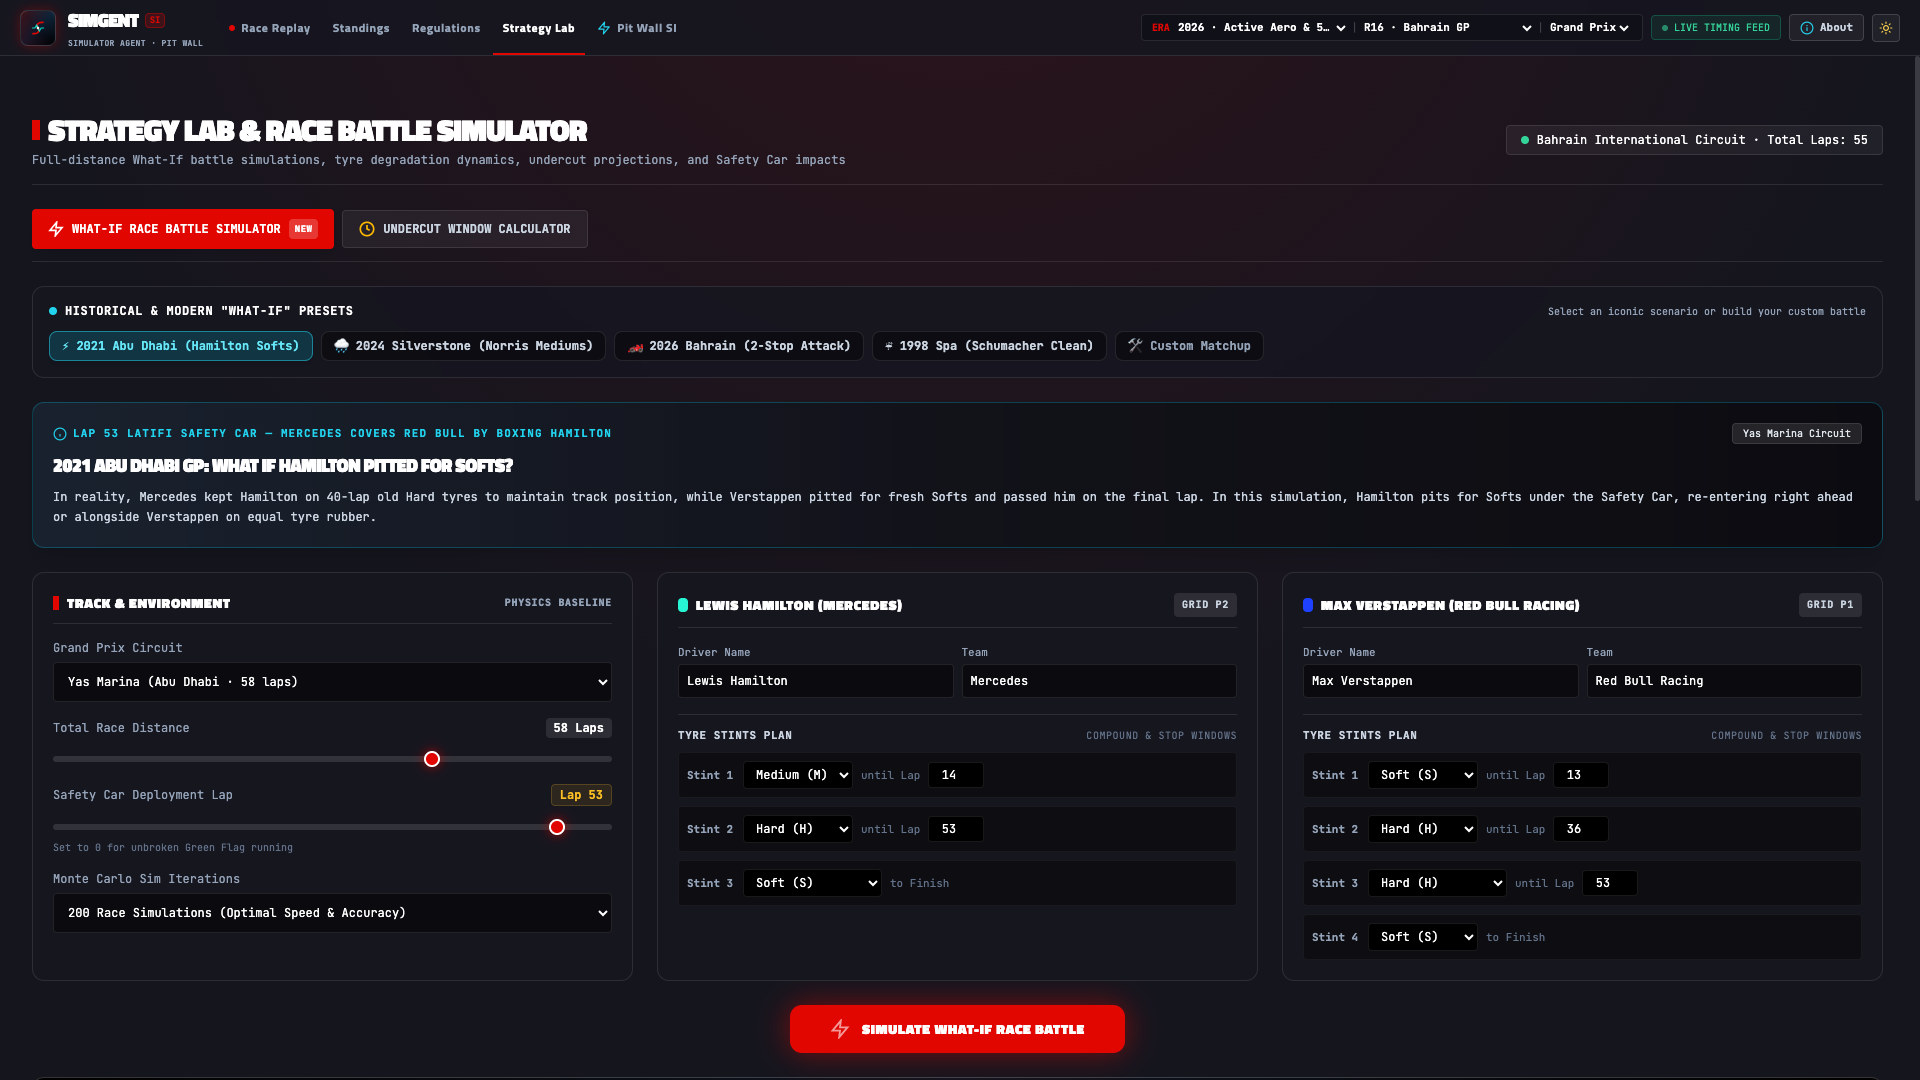This screenshot has width=1920, height=1080.
Task: Click the About button
Action: click(1826, 28)
